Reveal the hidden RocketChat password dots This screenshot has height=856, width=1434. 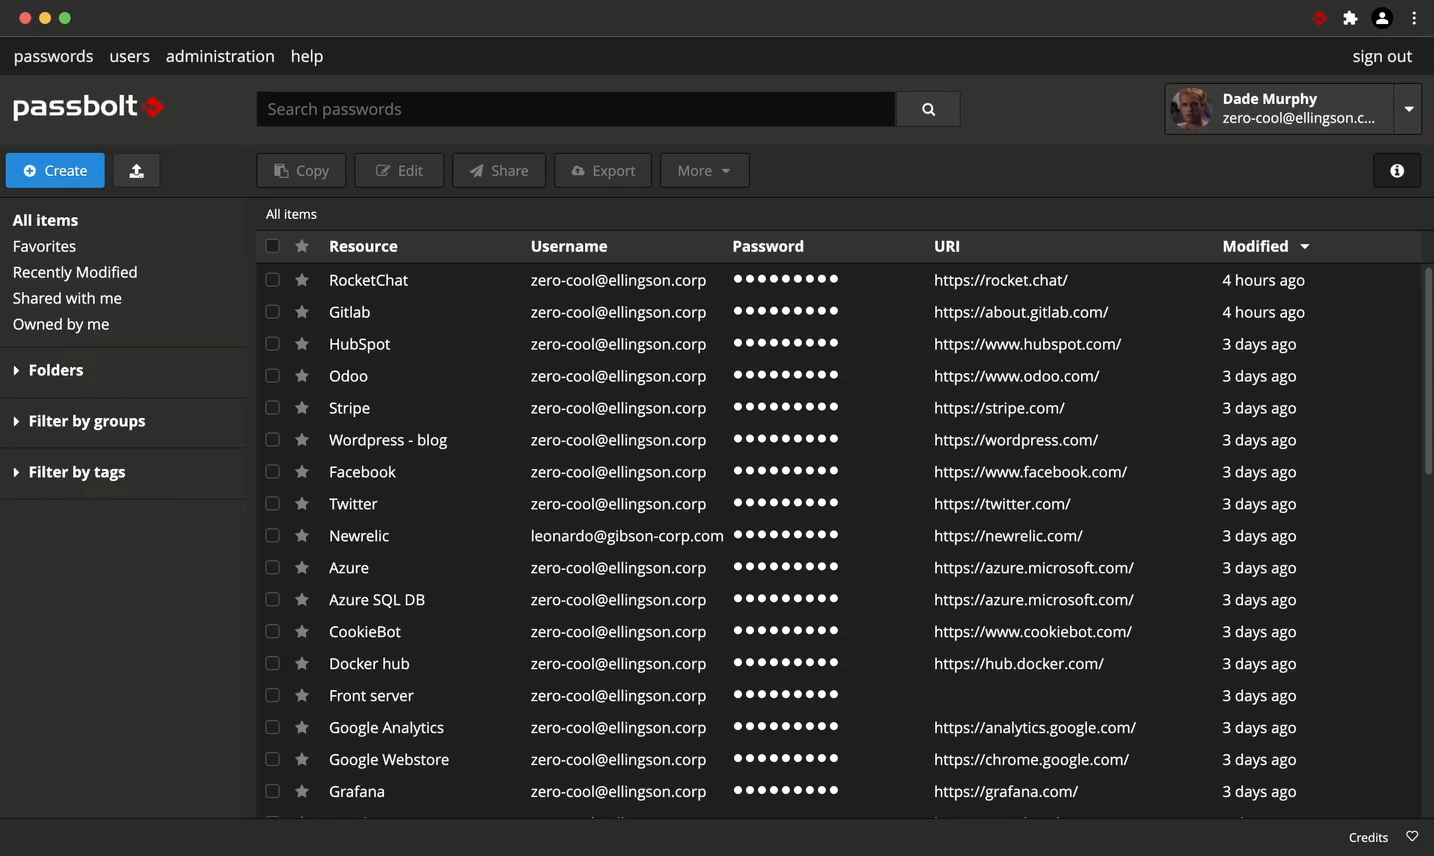point(786,279)
